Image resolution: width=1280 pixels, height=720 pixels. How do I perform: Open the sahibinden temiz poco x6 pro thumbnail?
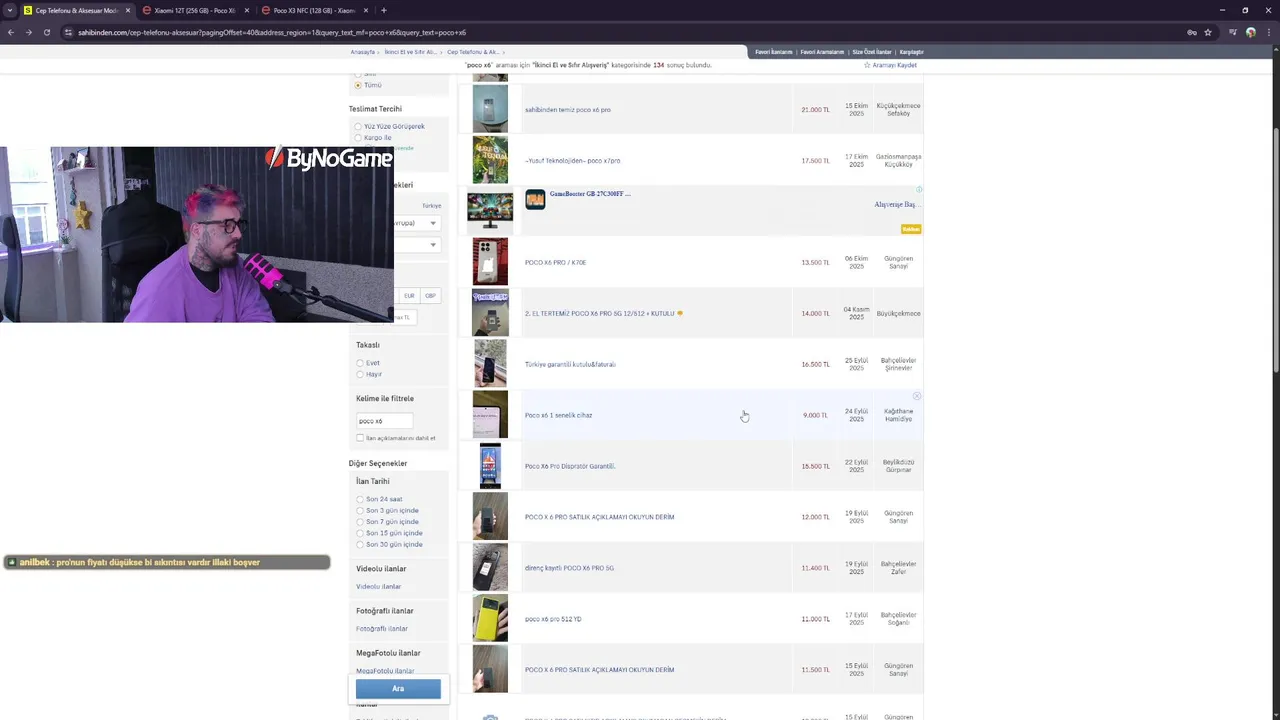point(490,109)
